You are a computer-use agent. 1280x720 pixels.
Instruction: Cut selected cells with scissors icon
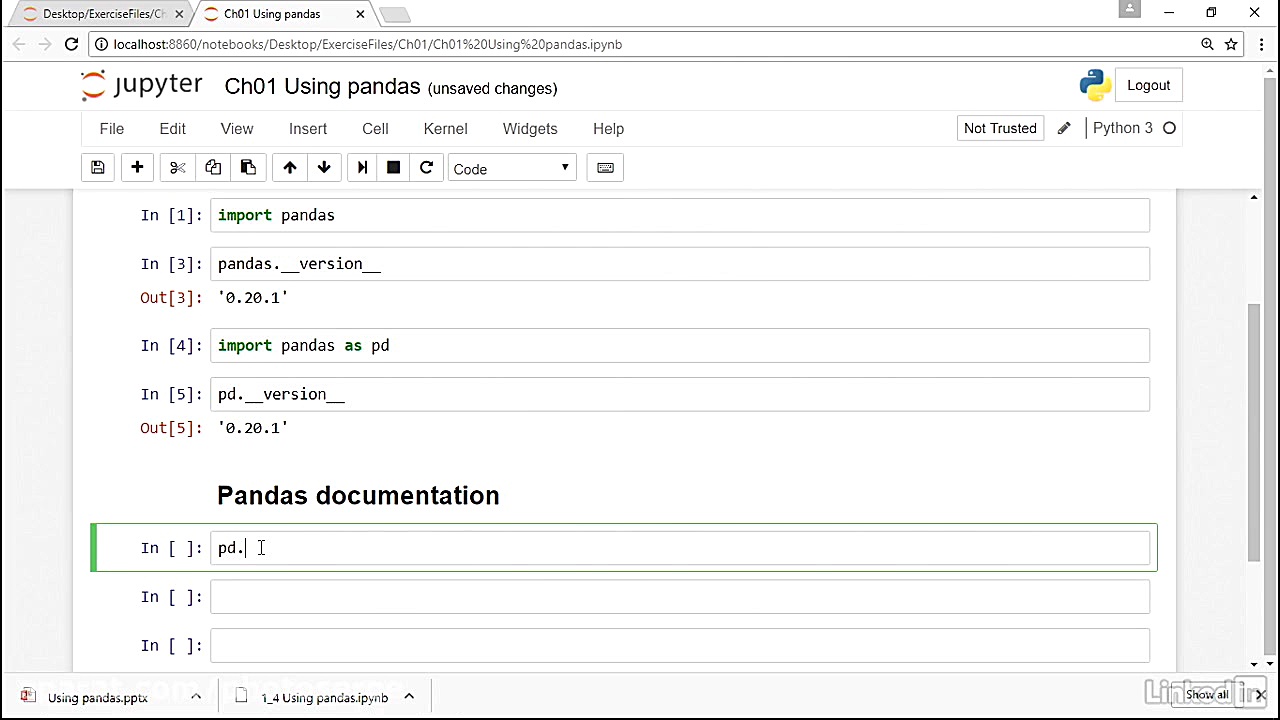[178, 168]
